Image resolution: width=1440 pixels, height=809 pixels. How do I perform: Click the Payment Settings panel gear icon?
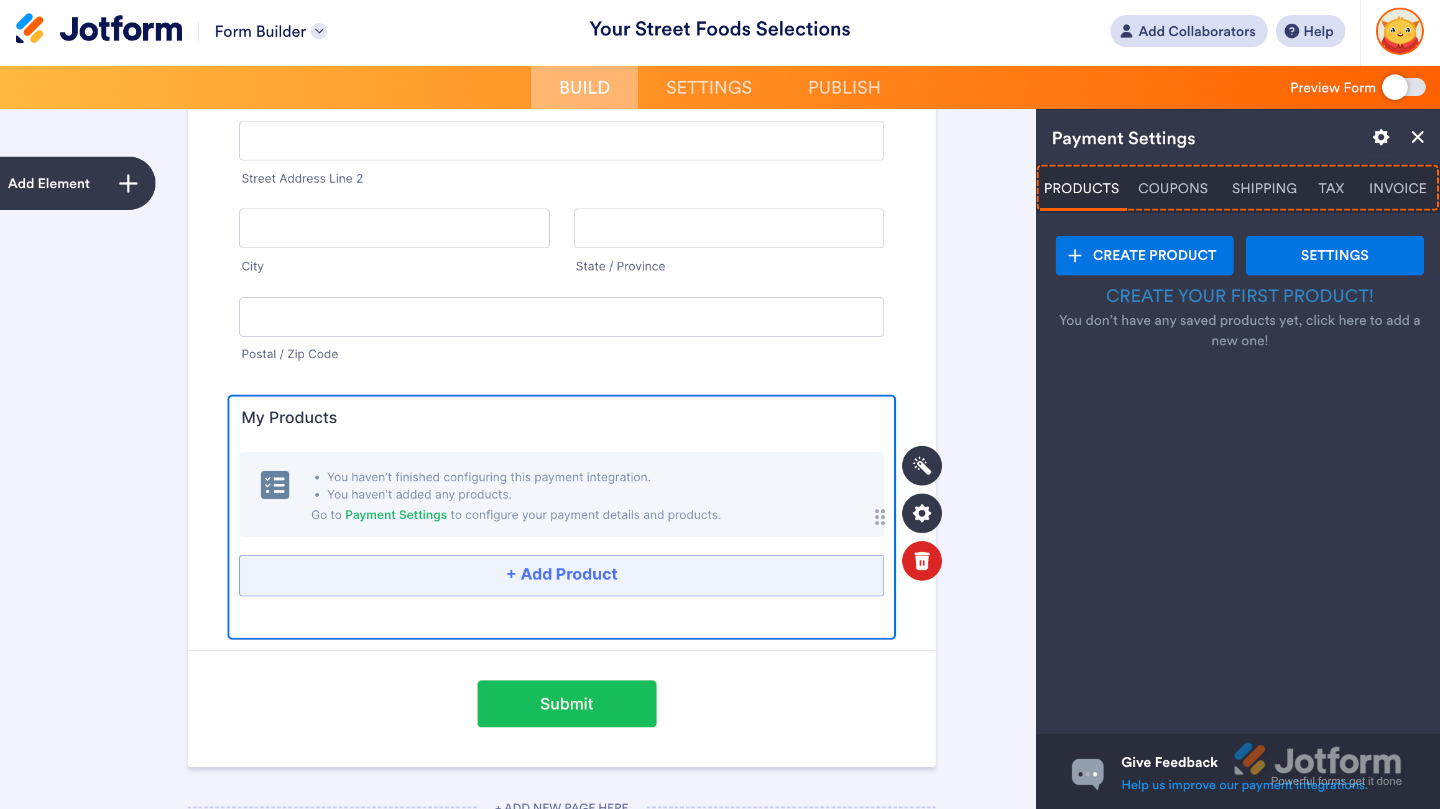point(1381,138)
